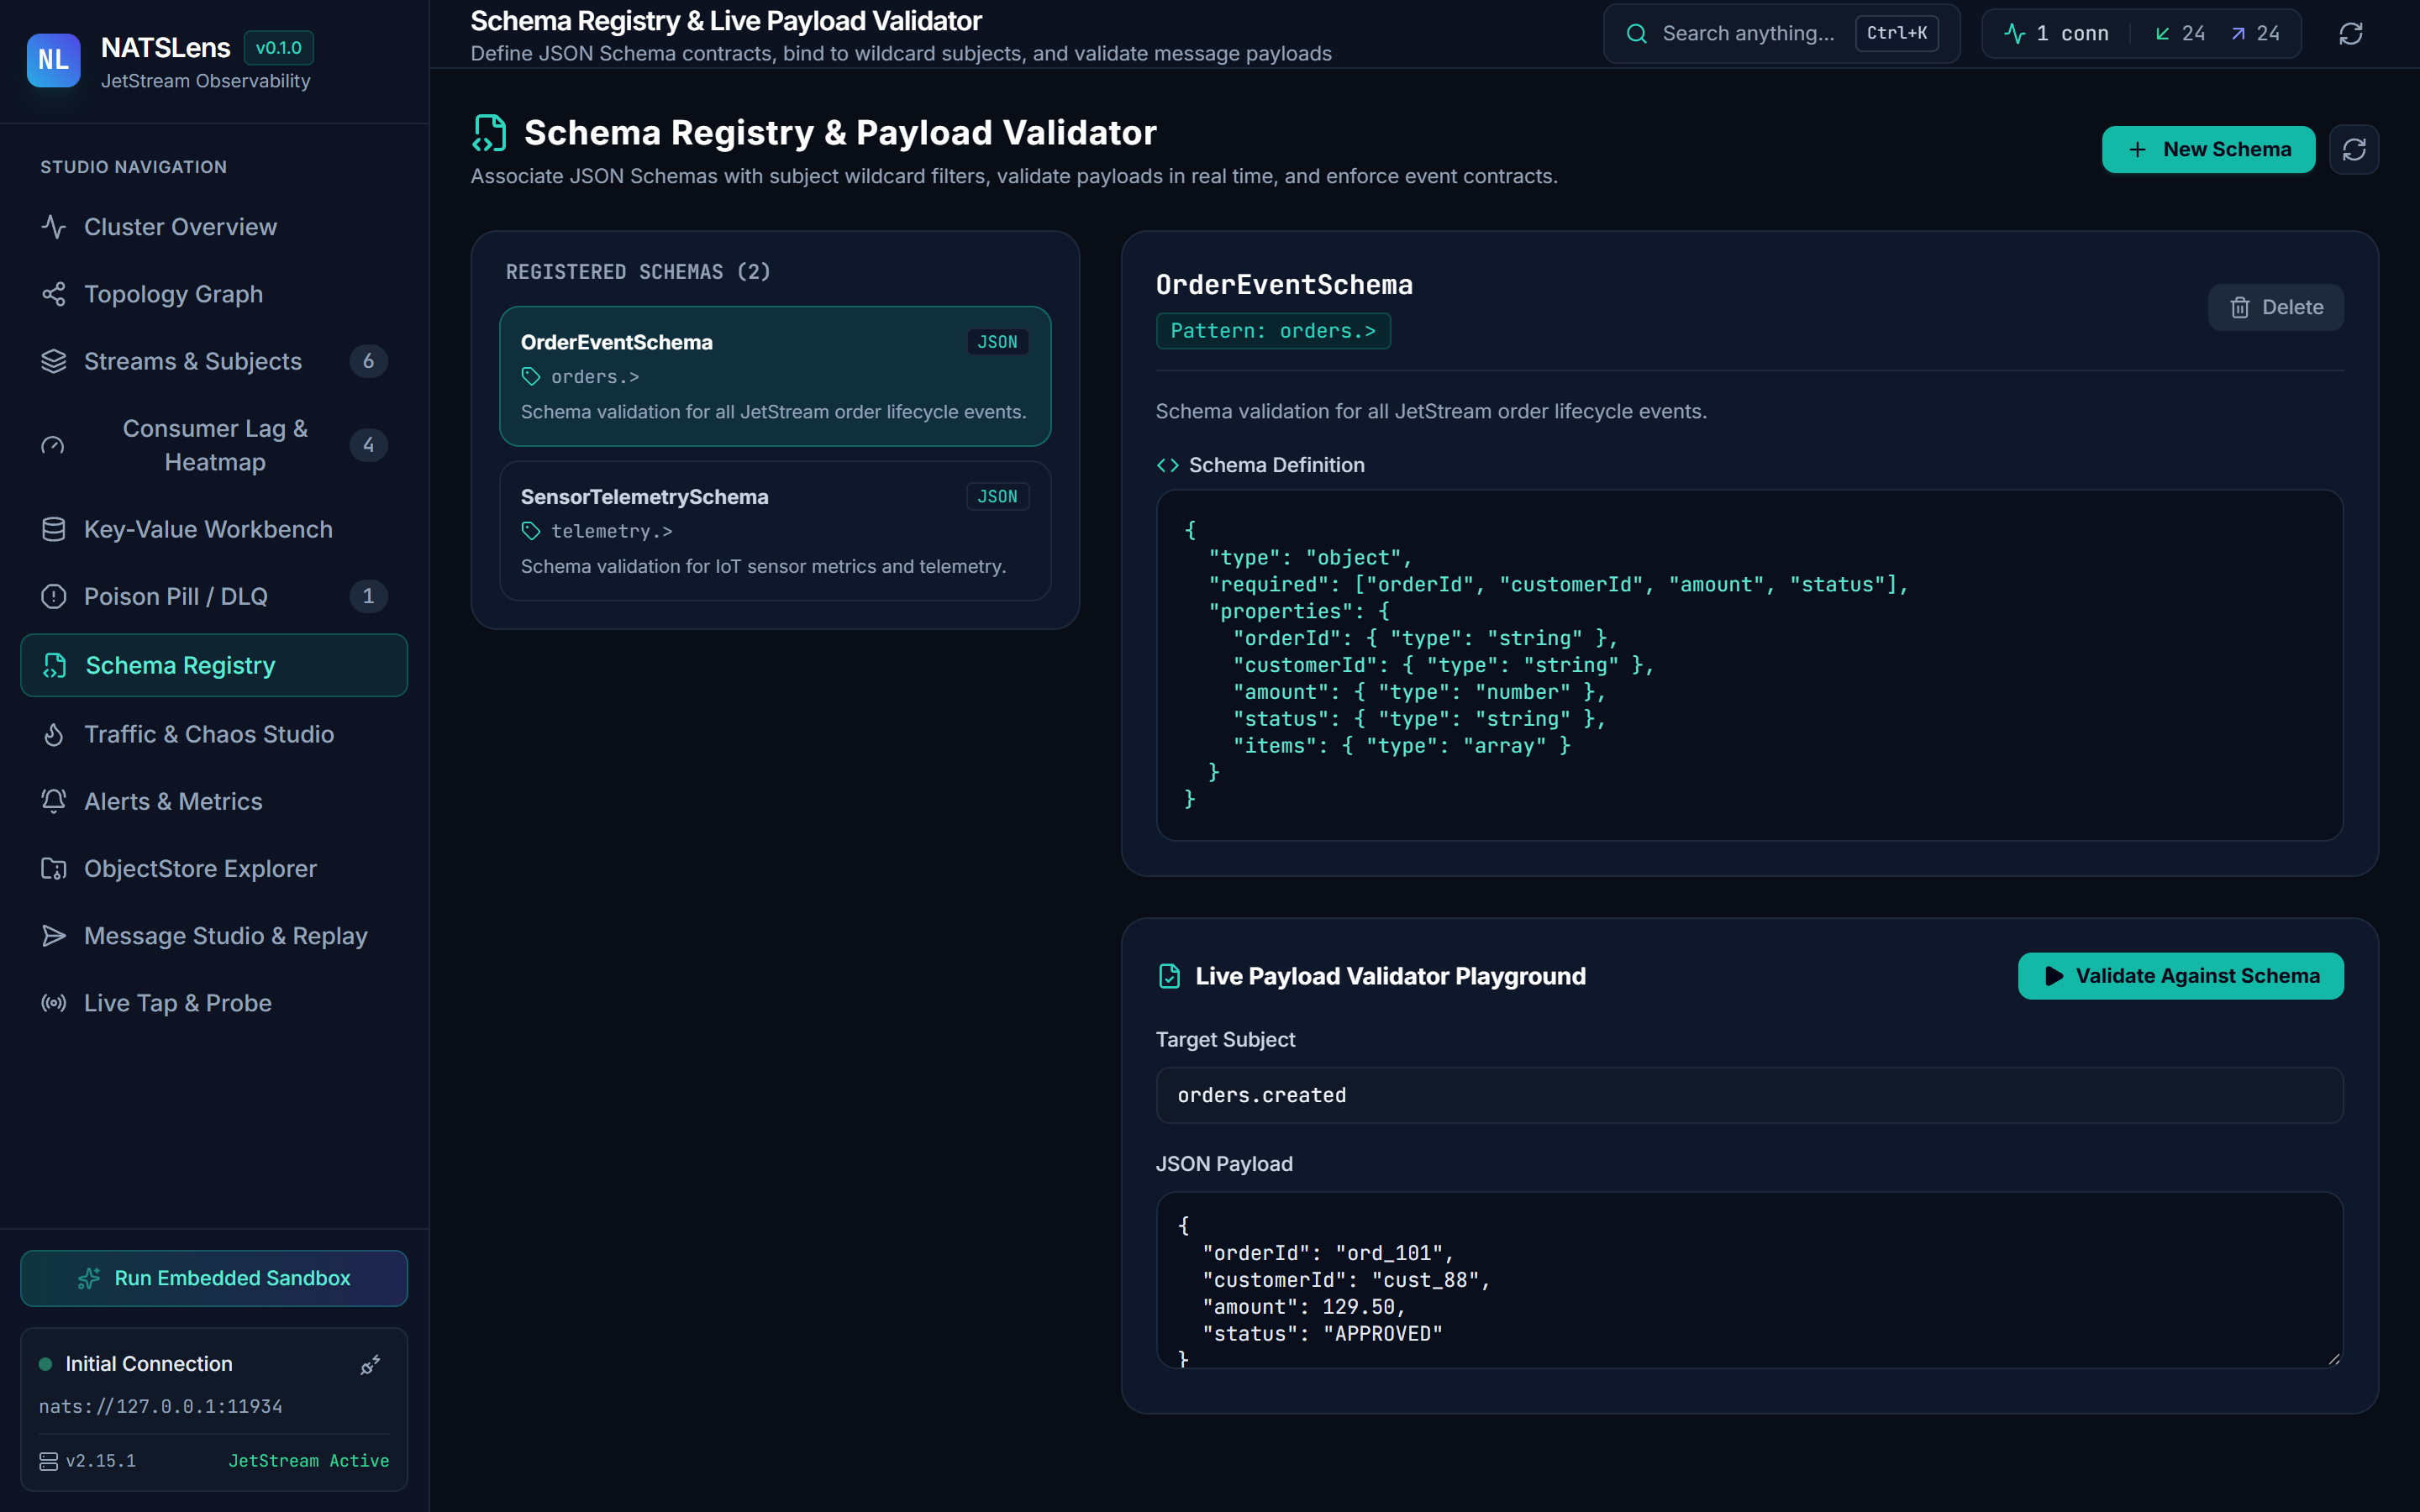Screen dimensions: 2420x1512
Task: Create a New Schema
Action: tap(2208, 150)
